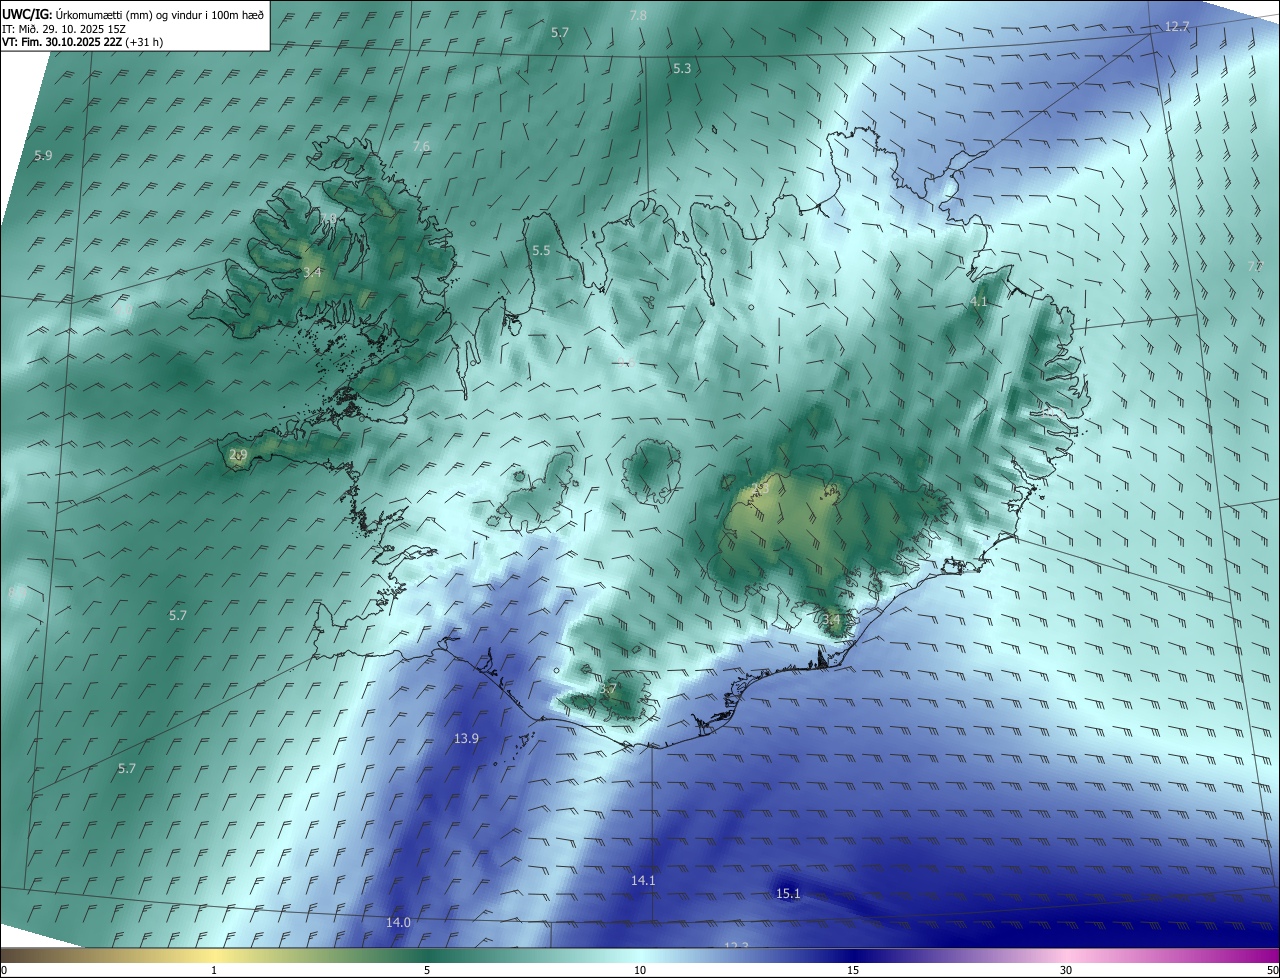
Task: Click the '0' label starting the color scale
Action: click(x=4, y=970)
